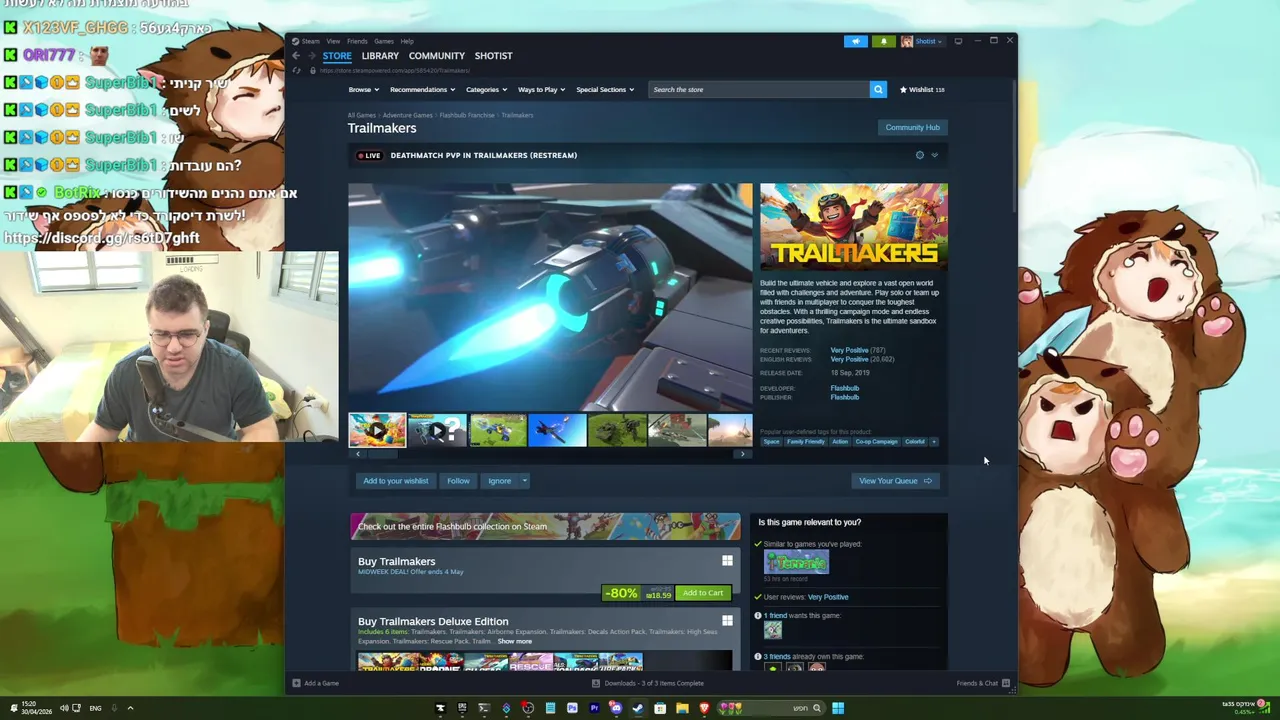Viewport: 1280px width, 720px height.
Task: Click Show more in Deluxe Edition description
Action: point(515,641)
